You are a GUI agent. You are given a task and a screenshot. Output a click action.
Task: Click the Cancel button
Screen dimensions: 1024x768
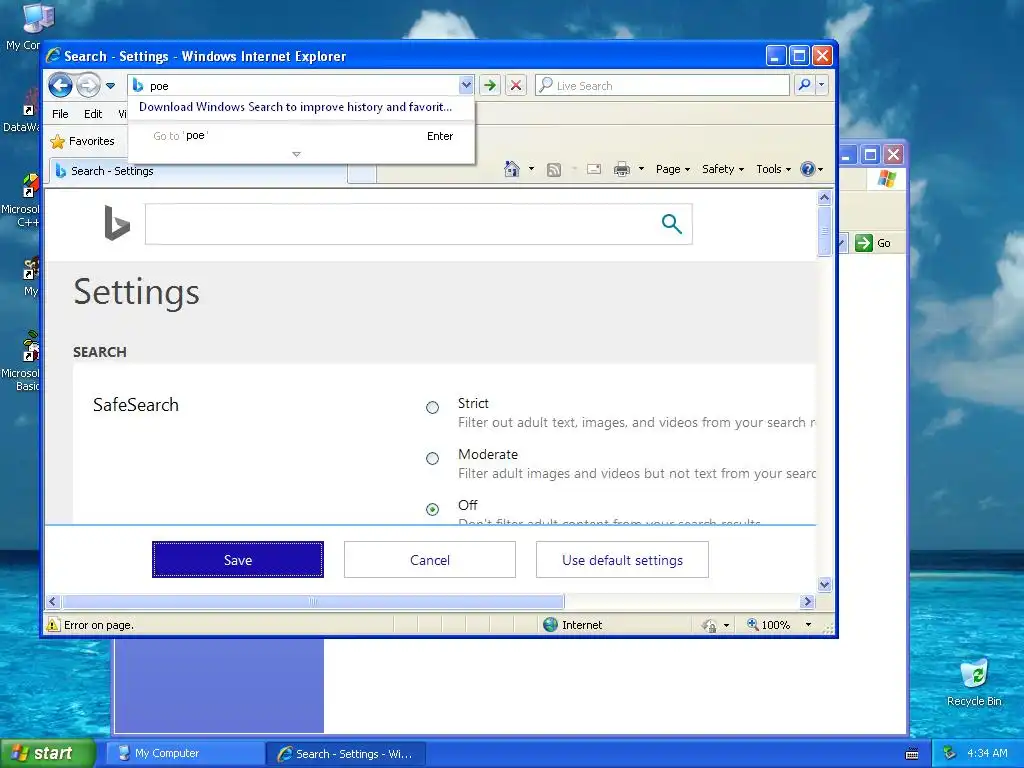pyautogui.click(x=430, y=560)
